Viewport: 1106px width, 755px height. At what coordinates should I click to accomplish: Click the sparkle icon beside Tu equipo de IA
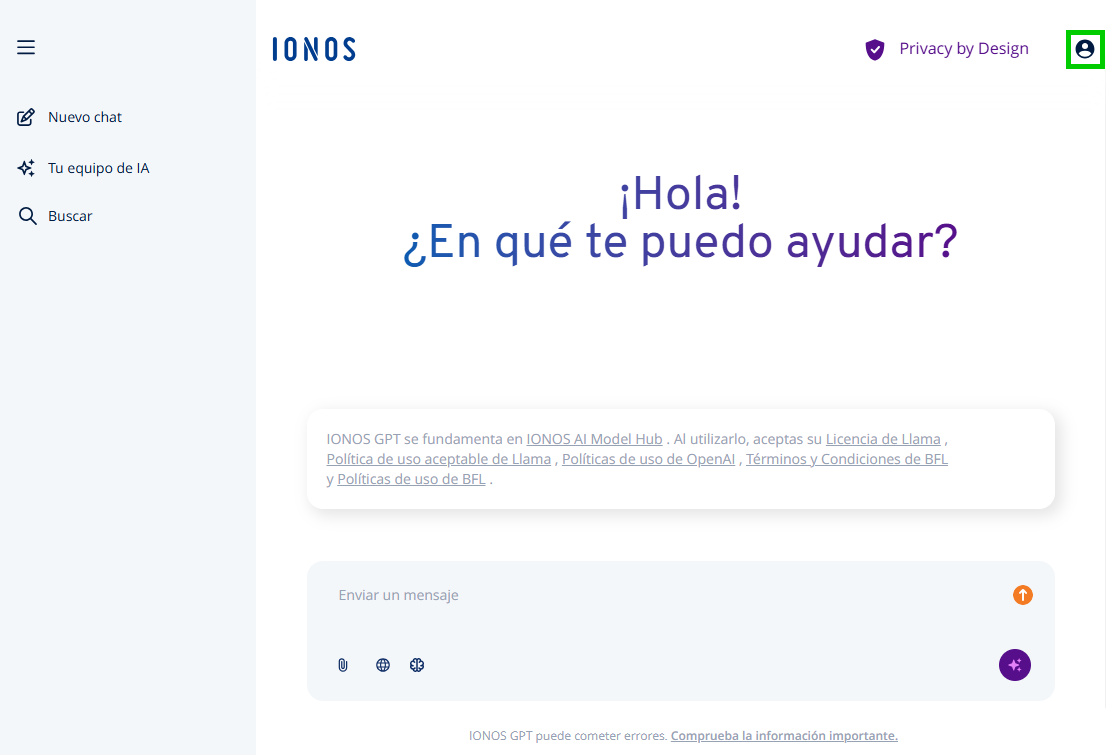click(26, 168)
